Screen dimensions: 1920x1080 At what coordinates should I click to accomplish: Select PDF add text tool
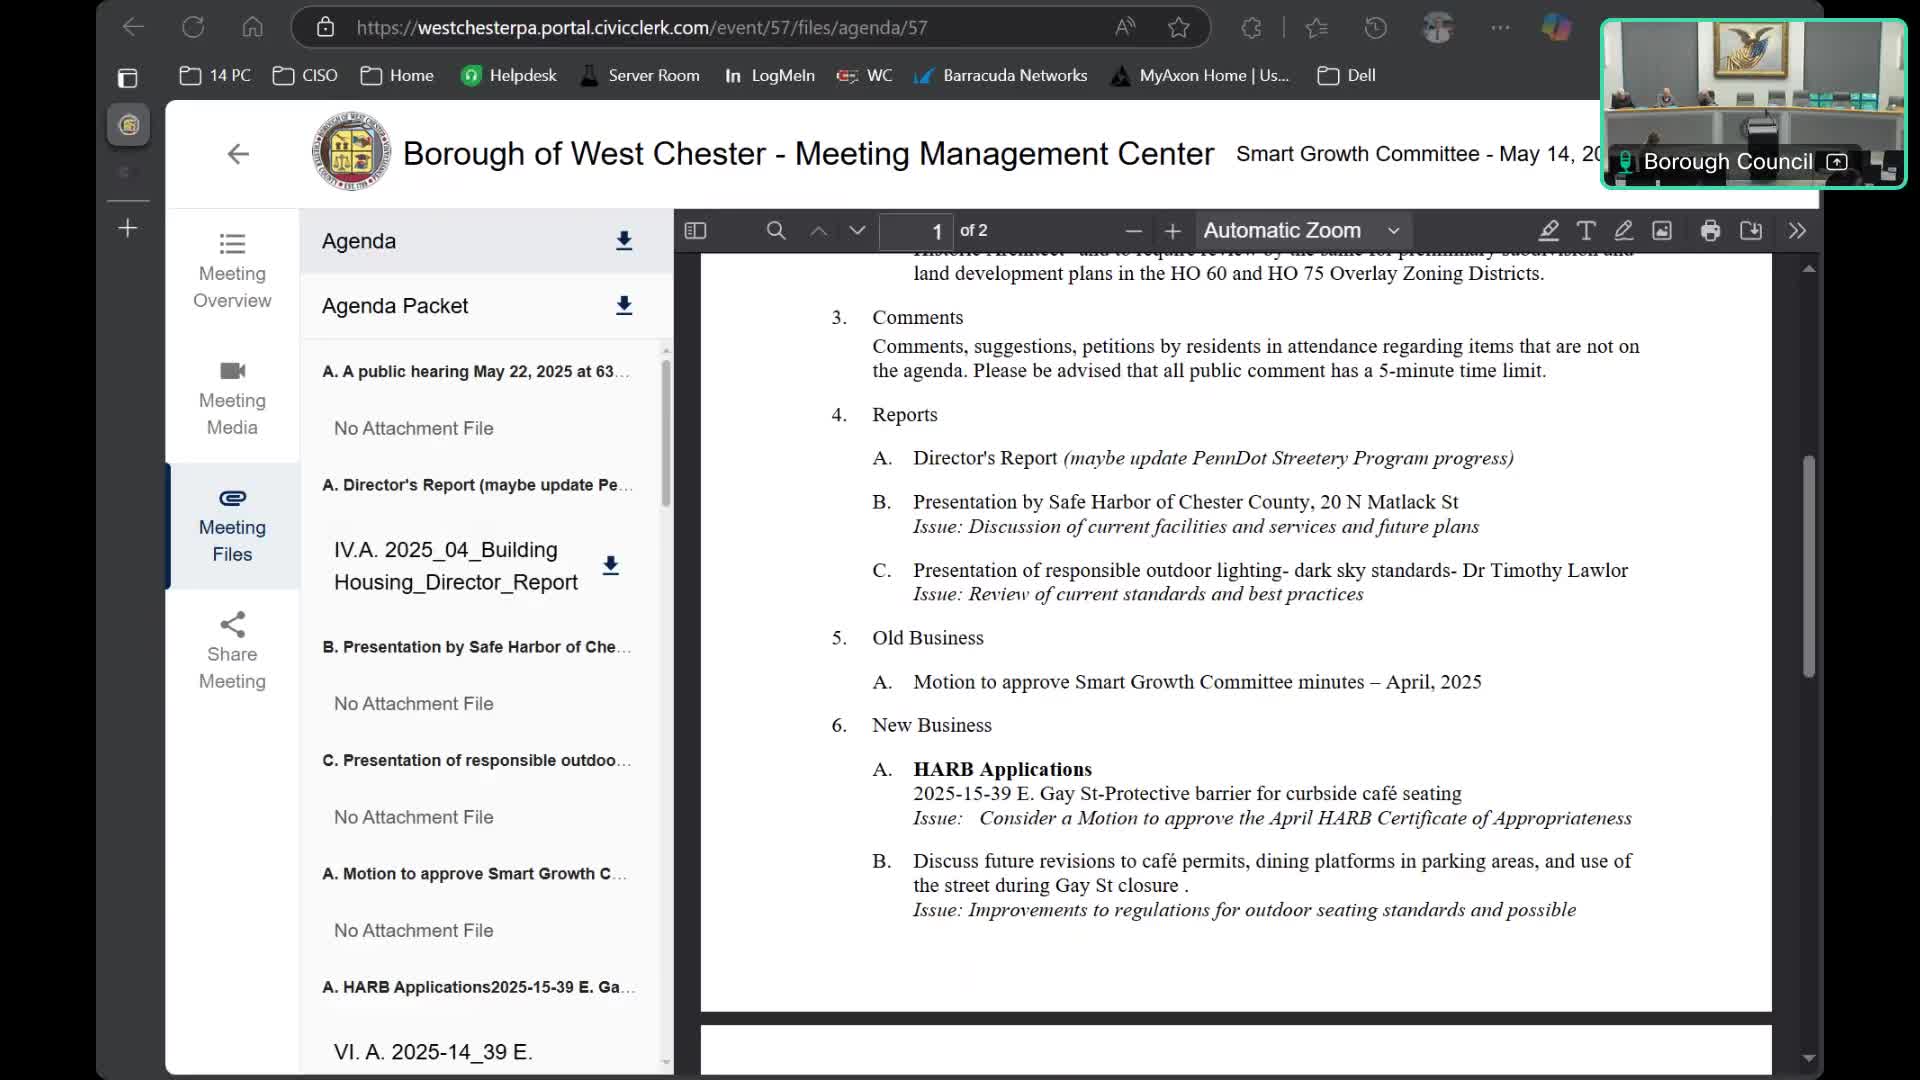[1586, 231]
